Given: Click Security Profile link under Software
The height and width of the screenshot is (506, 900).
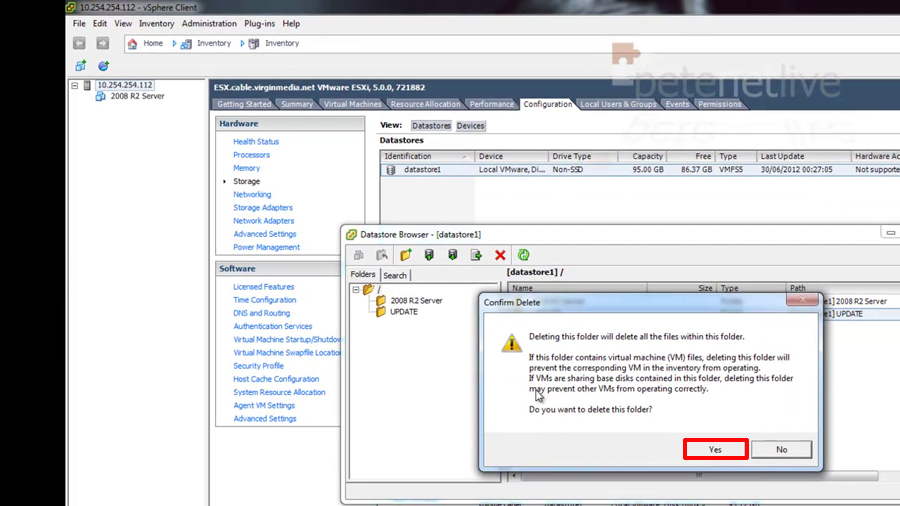Looking at the screenshot, I should (x=258, y=366).
